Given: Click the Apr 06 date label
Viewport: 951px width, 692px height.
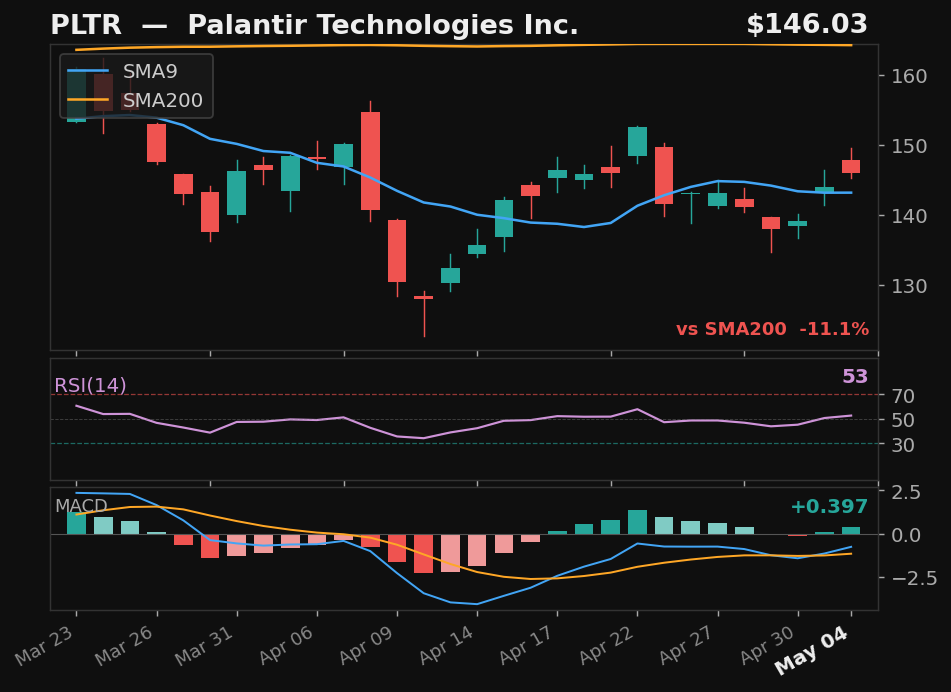Looking at the screenshot, I should (286, 645).
